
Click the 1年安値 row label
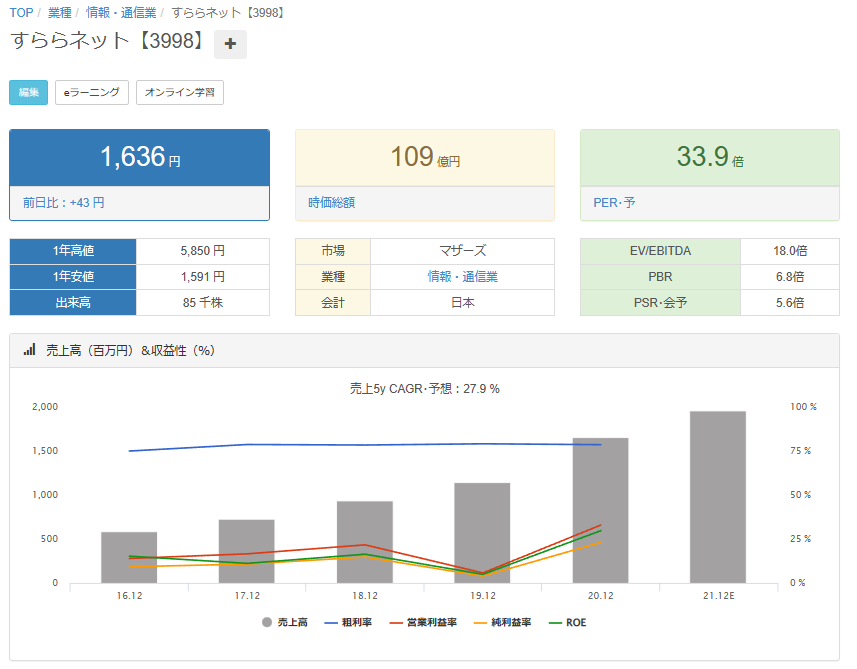pos(73,277)
